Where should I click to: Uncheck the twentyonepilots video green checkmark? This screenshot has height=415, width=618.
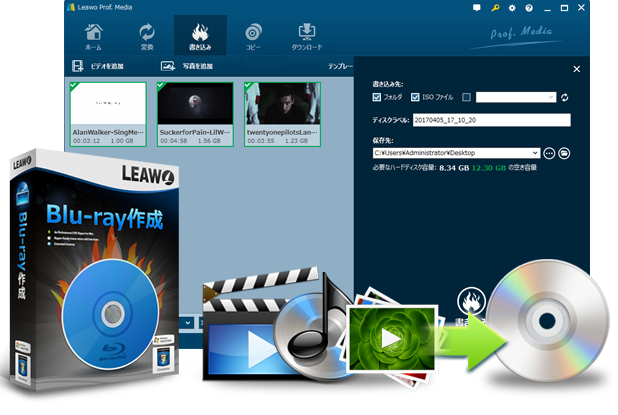point(248,86)
